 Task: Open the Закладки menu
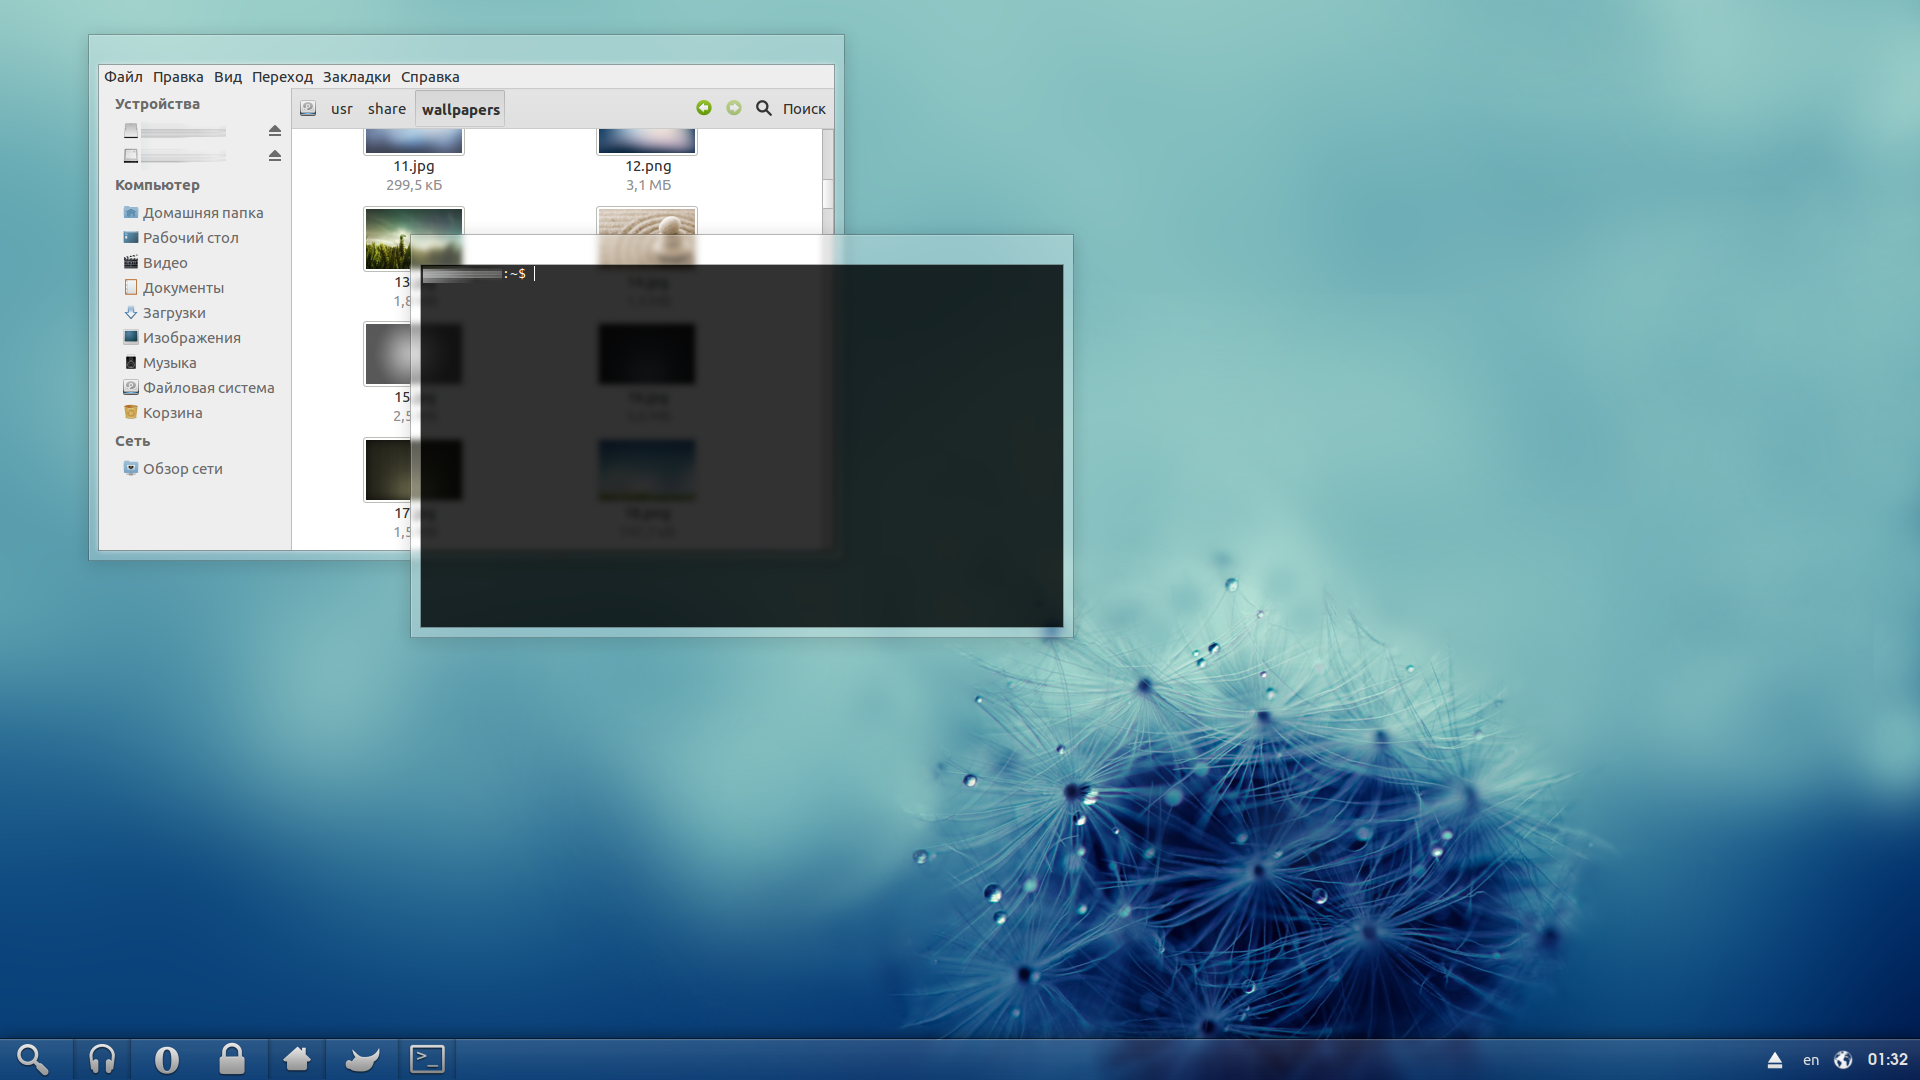[x=356, y=77]
